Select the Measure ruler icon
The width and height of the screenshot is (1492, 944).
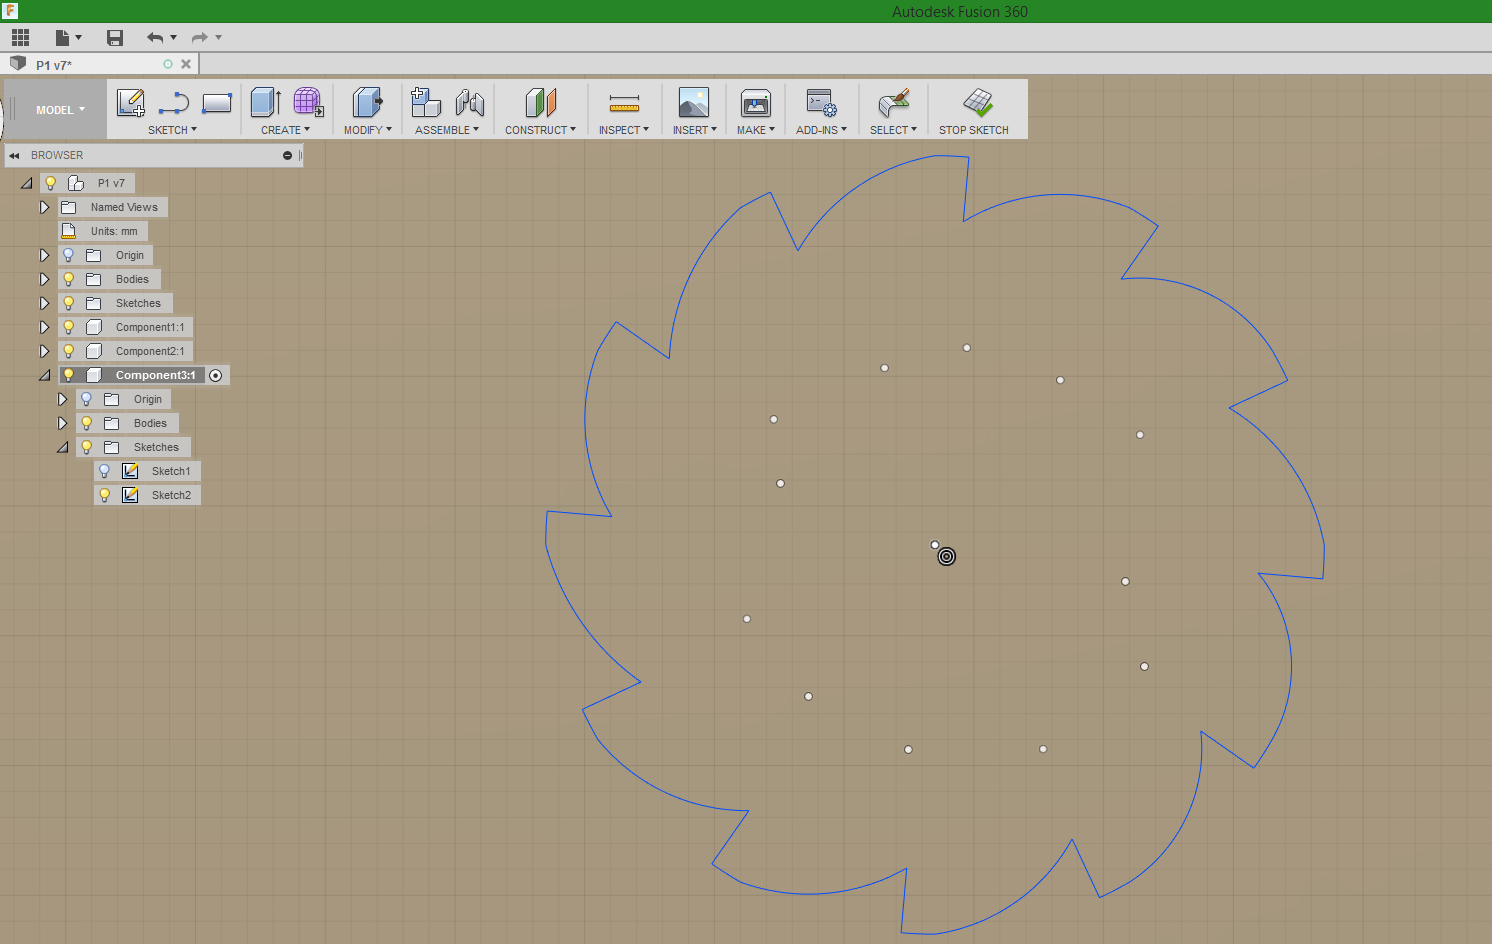(x=624, y=103)
